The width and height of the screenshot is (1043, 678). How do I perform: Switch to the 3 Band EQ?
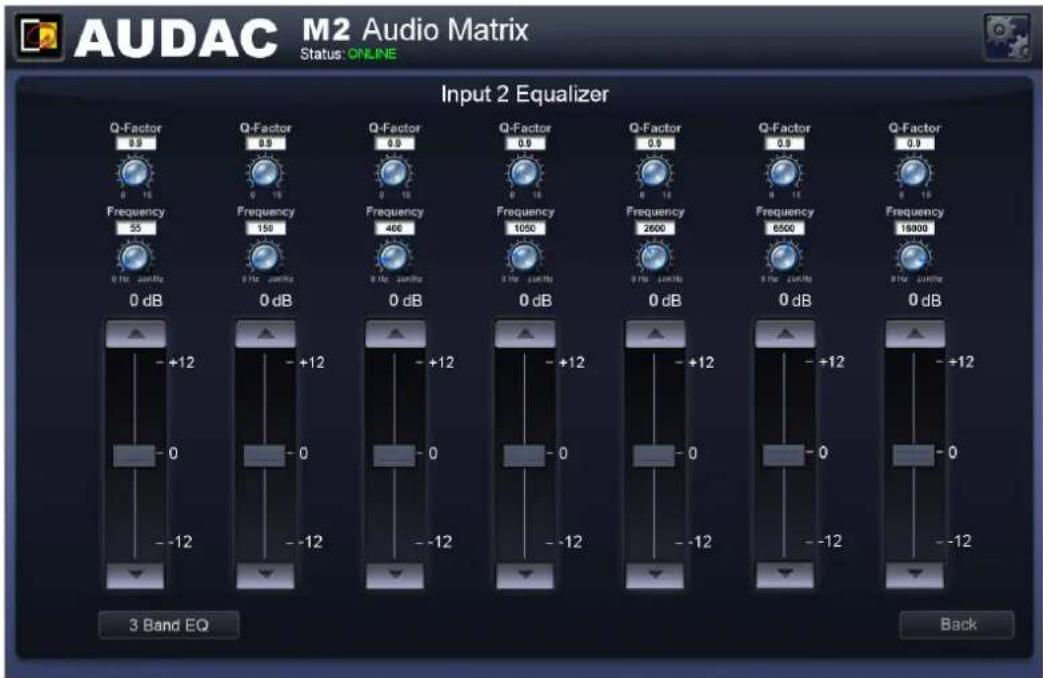(169, 625)
